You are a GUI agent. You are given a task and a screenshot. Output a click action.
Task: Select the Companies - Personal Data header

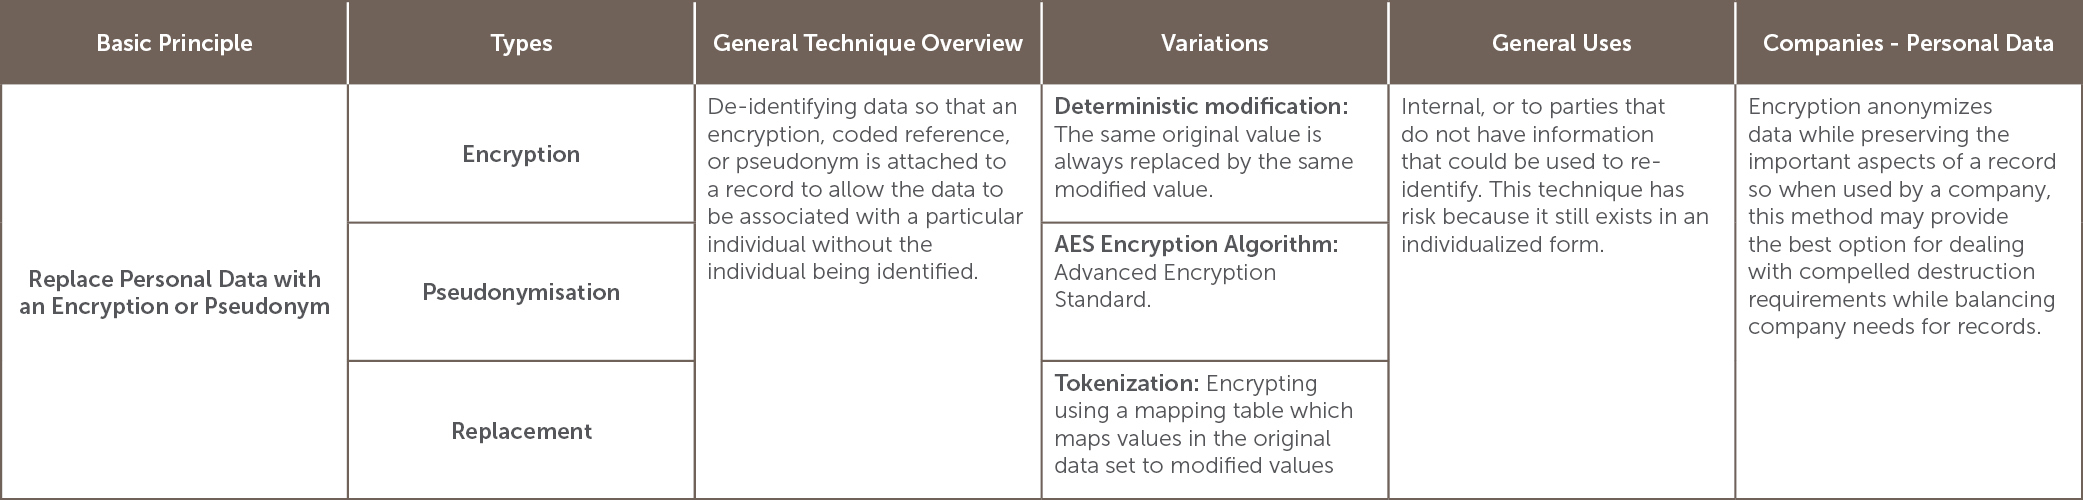[x=1908, y=43]
